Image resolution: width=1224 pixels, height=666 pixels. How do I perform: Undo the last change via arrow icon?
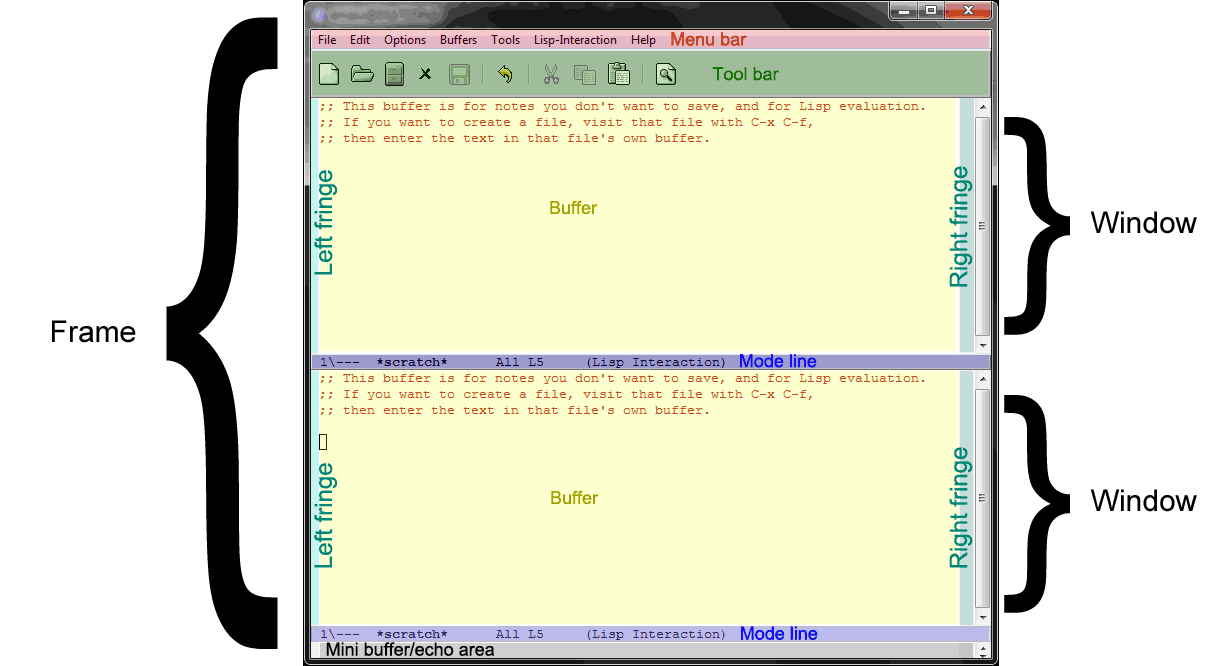[x=505, y=74]
